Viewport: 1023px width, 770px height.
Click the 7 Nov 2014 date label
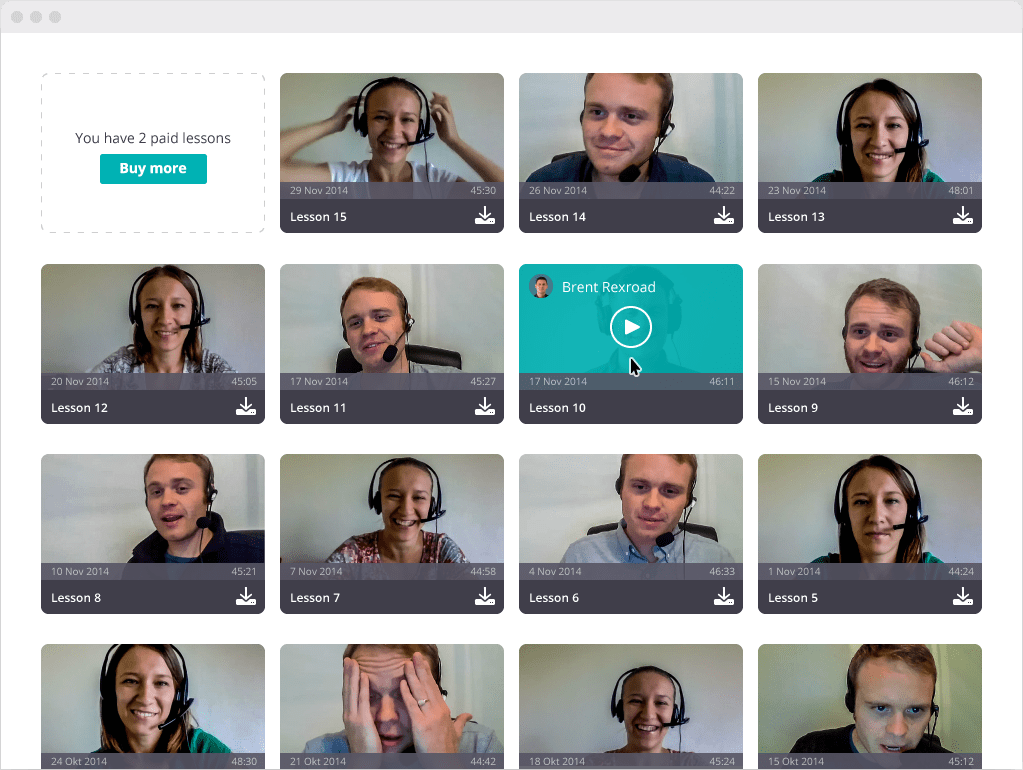tap(316, 572)
